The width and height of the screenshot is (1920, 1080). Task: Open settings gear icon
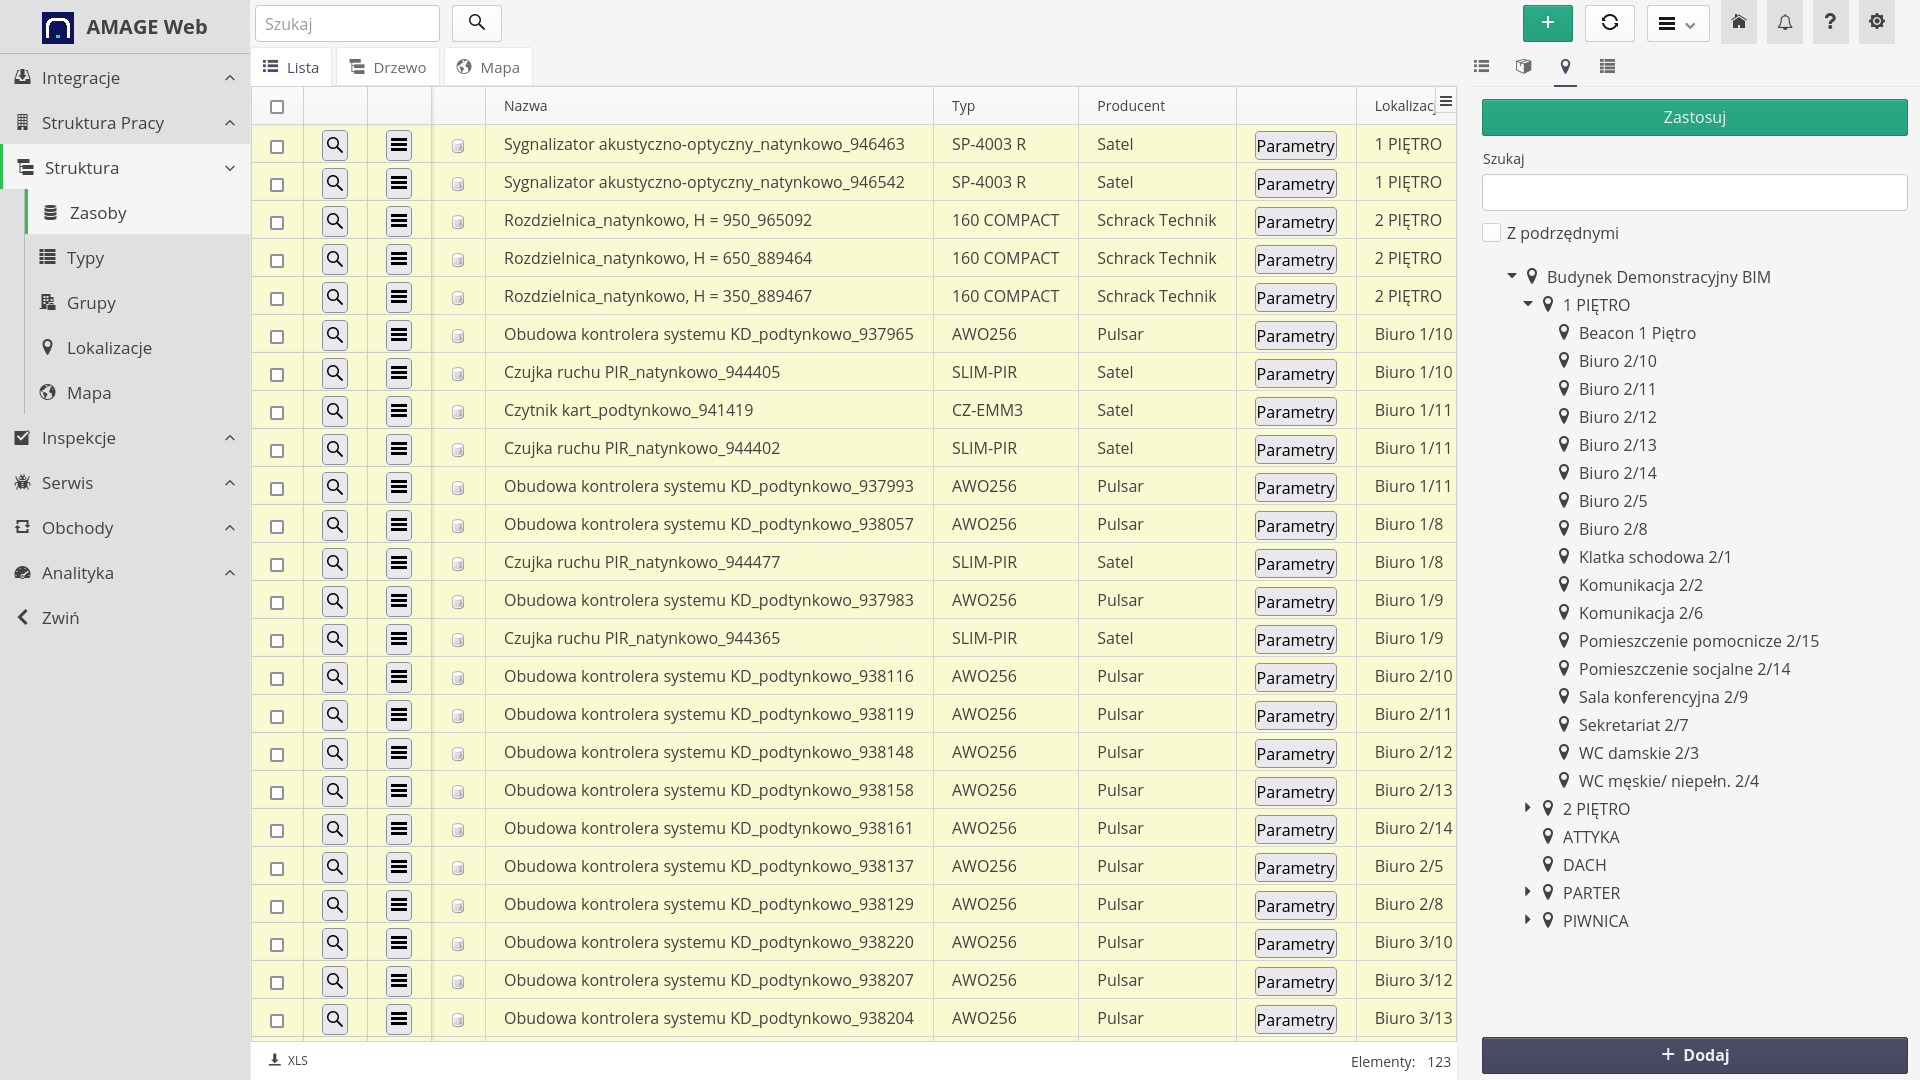(x=1877, y=22)
